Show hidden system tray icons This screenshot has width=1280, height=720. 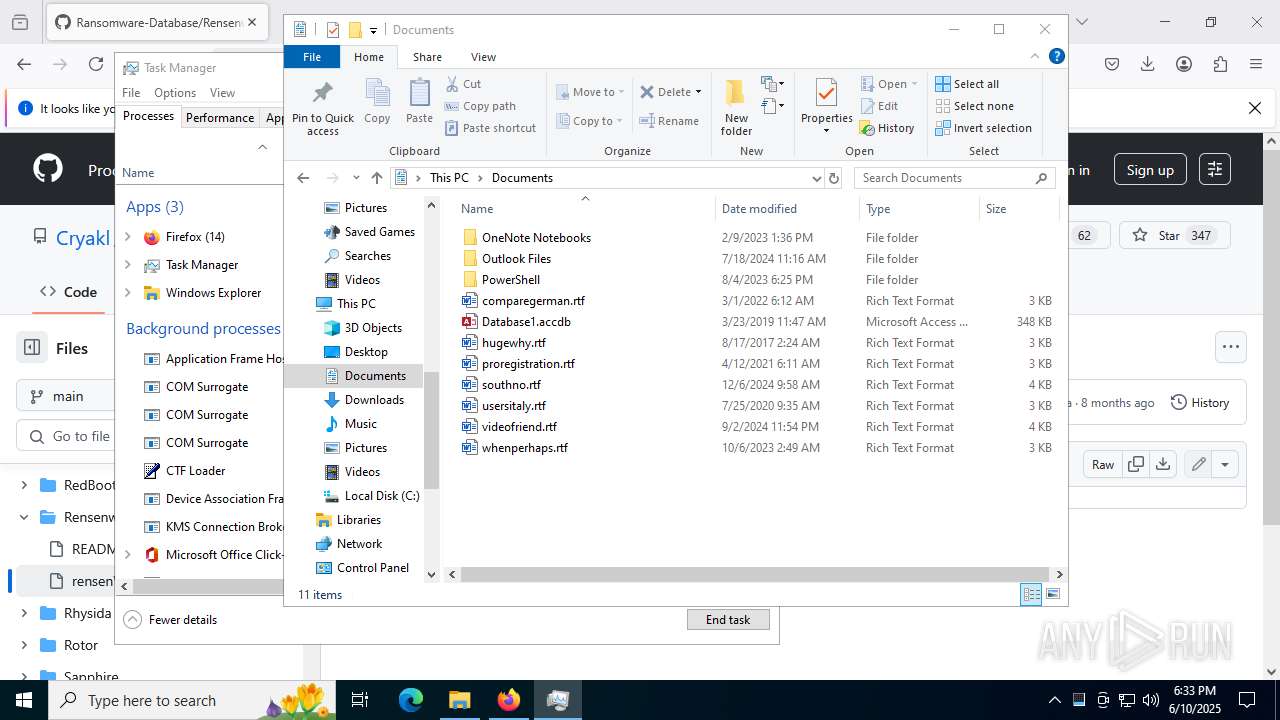[x=1054, y=700]
